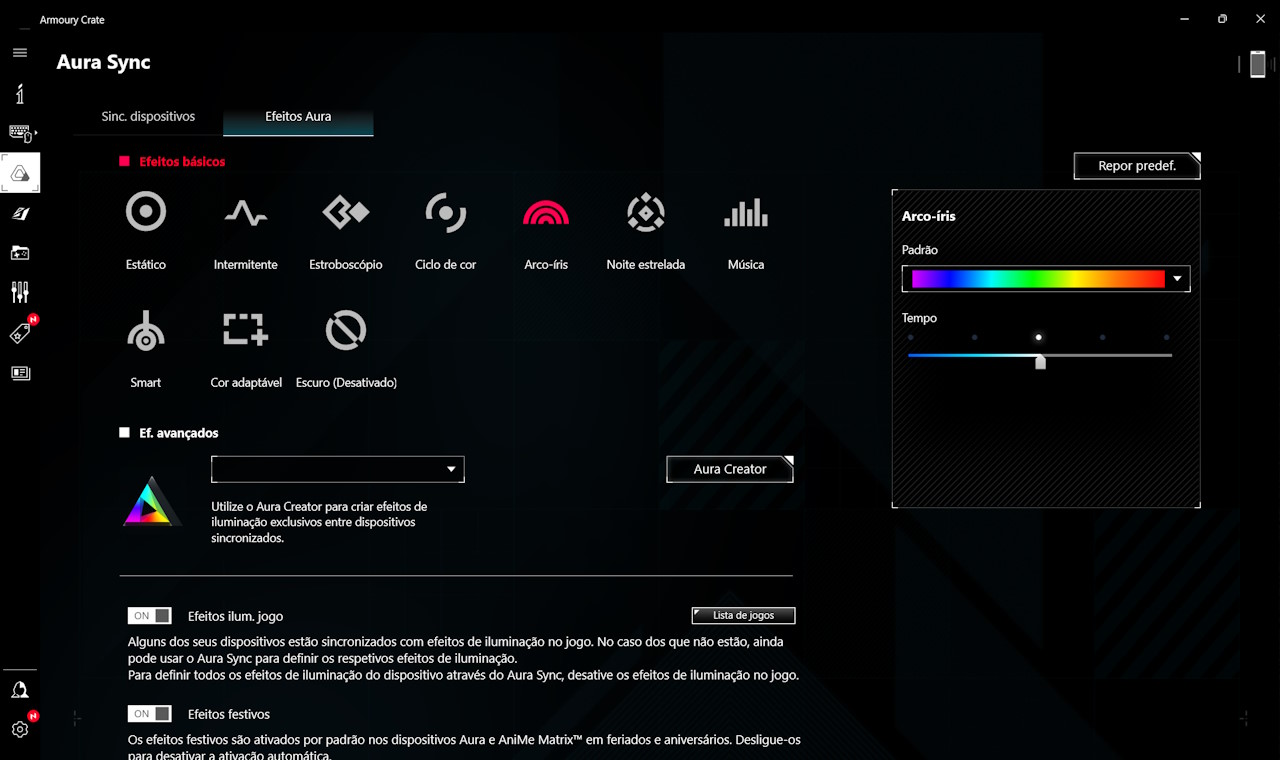This screenshot has height=760, width=1280.
Task: Click the Aura Sync page title
Action: tap(104, 62)
